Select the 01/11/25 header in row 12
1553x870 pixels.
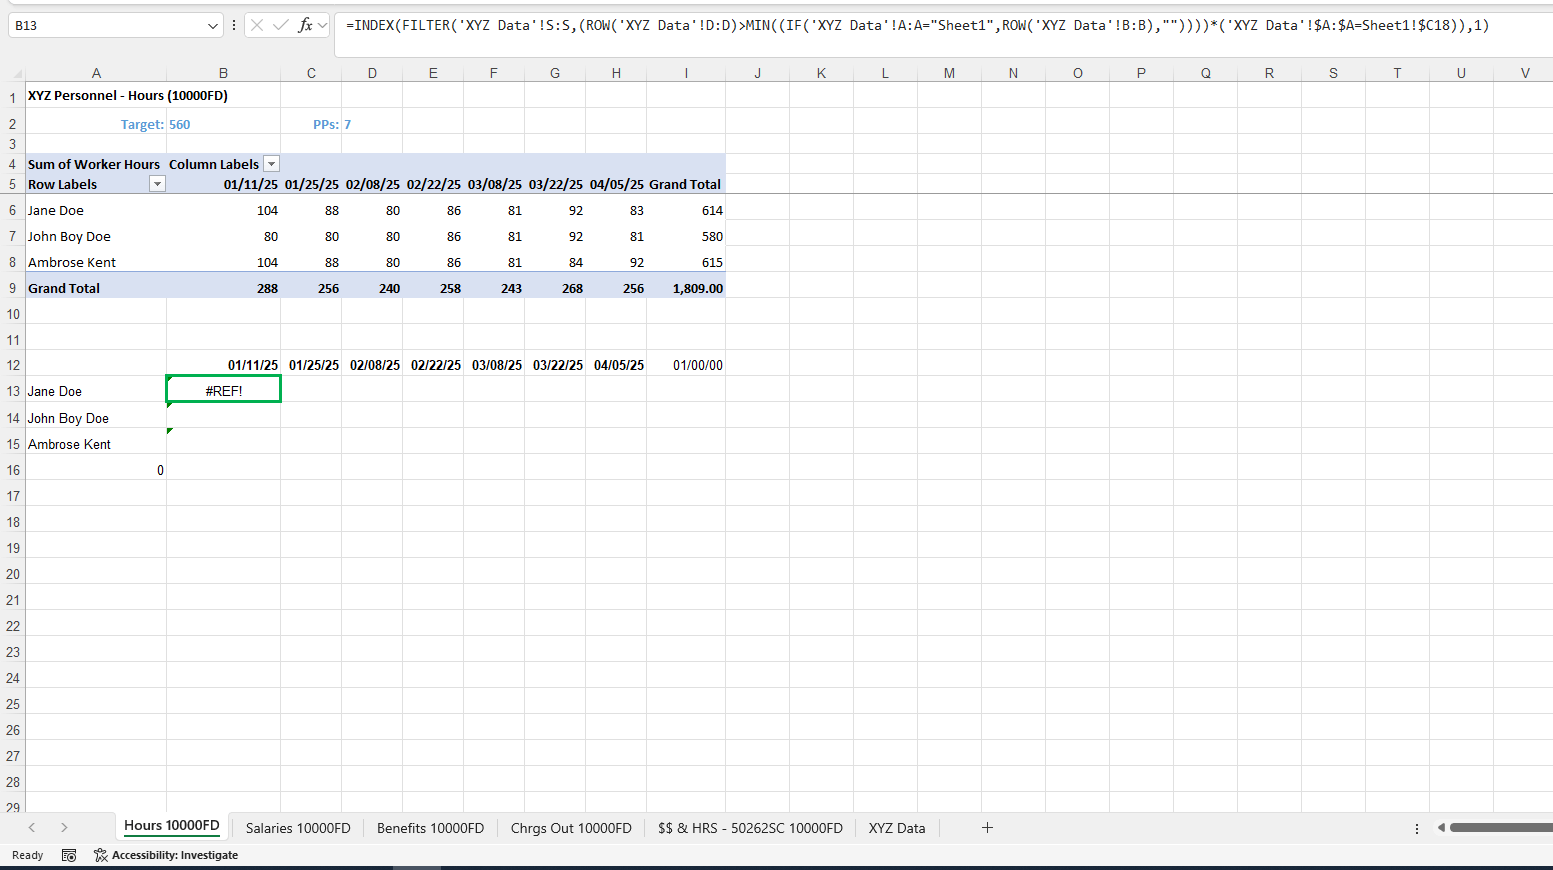pos(224,366)
